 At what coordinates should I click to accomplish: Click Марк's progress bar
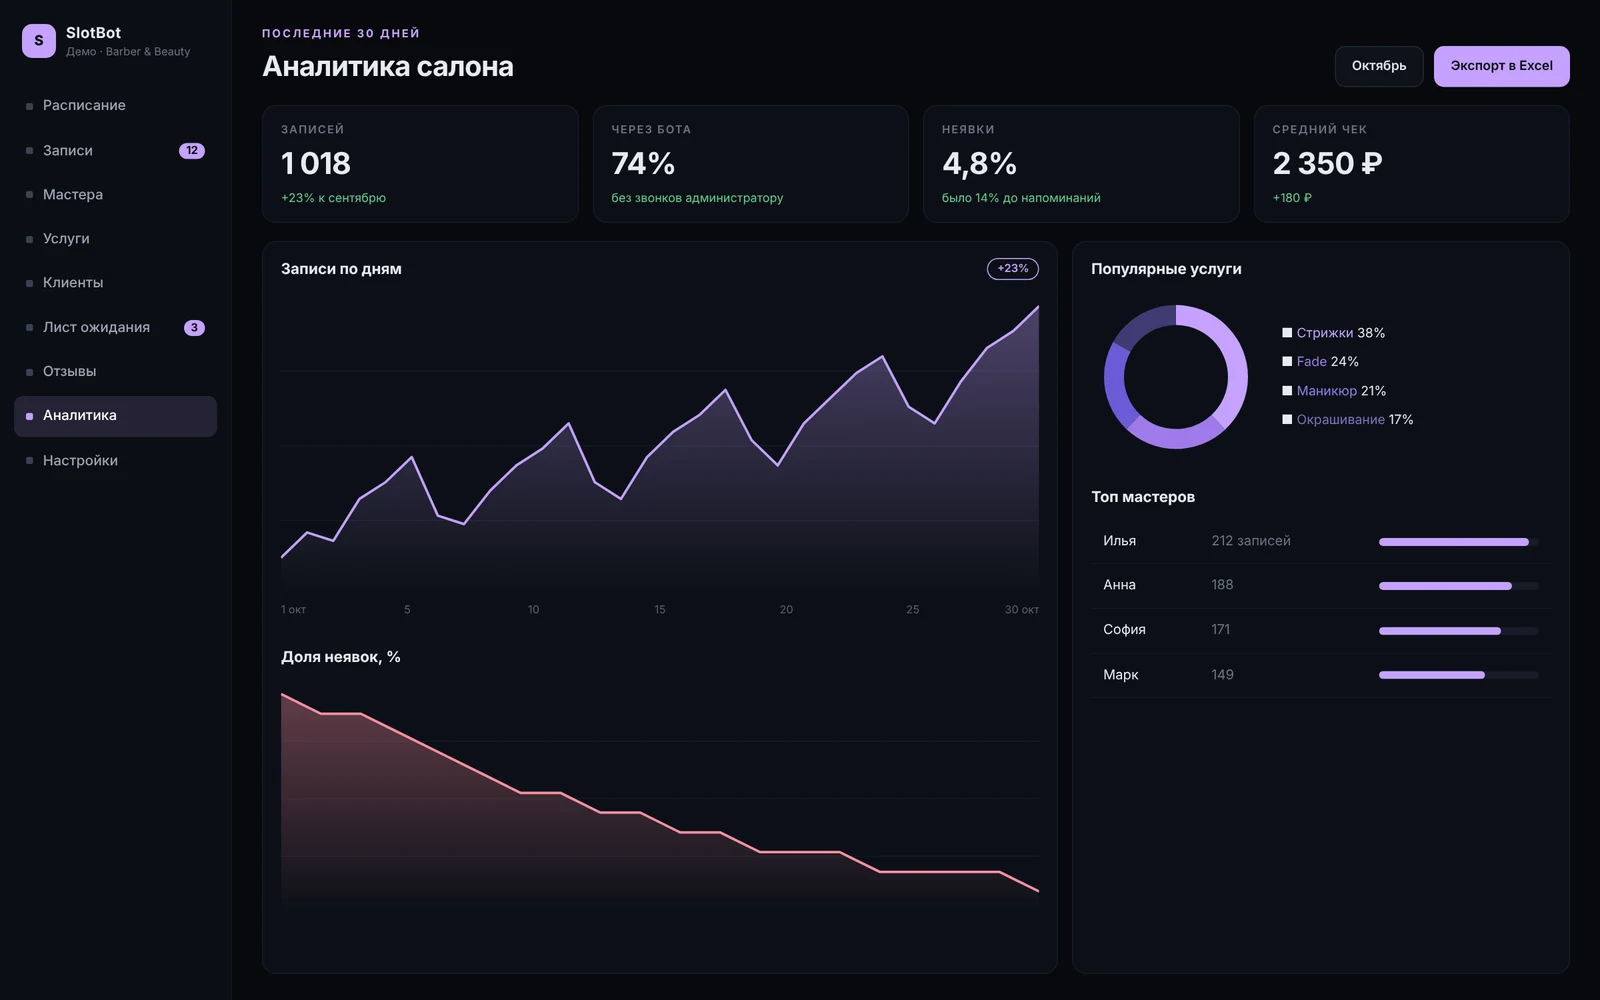(1458, 675)
